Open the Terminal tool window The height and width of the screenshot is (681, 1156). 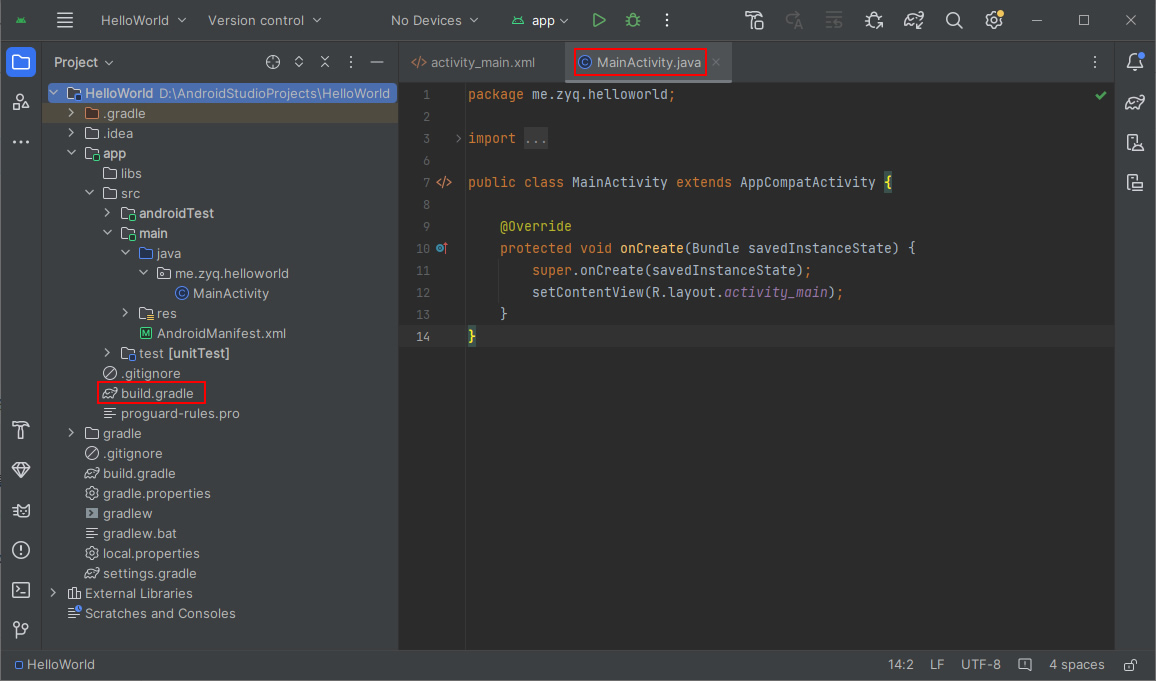(21, 590)
